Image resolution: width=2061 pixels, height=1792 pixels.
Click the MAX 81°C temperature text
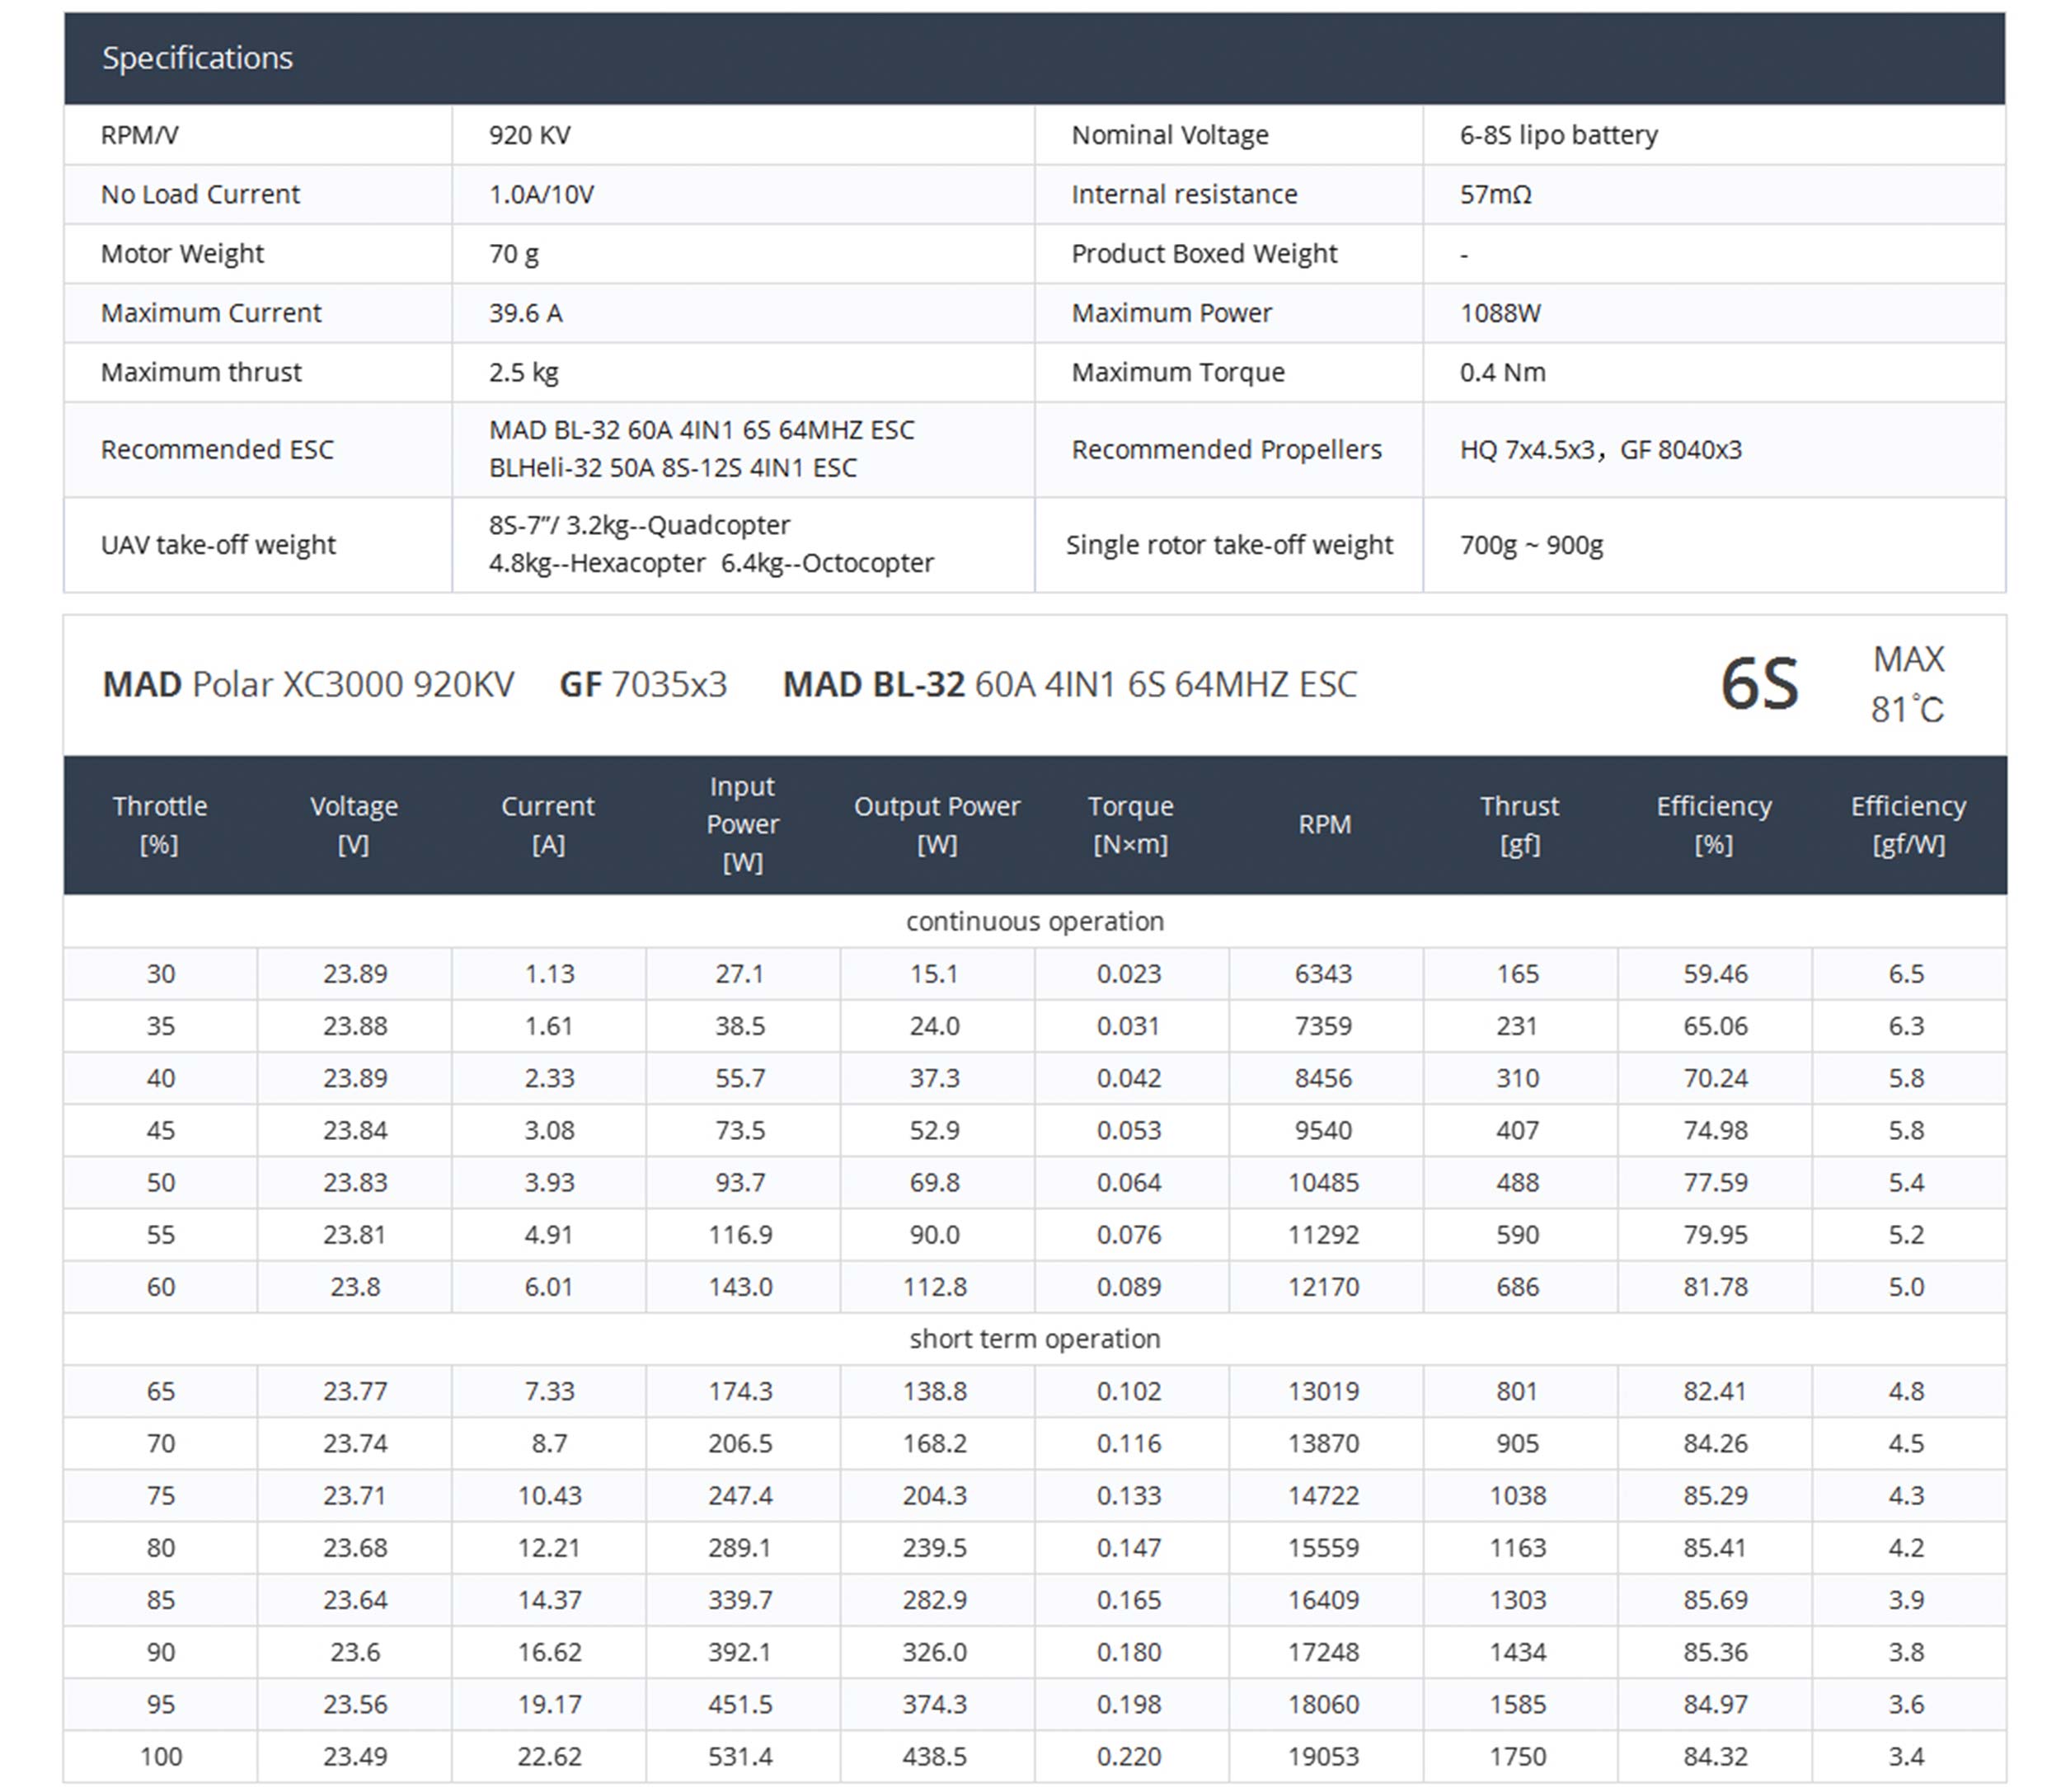point(1907,685)
